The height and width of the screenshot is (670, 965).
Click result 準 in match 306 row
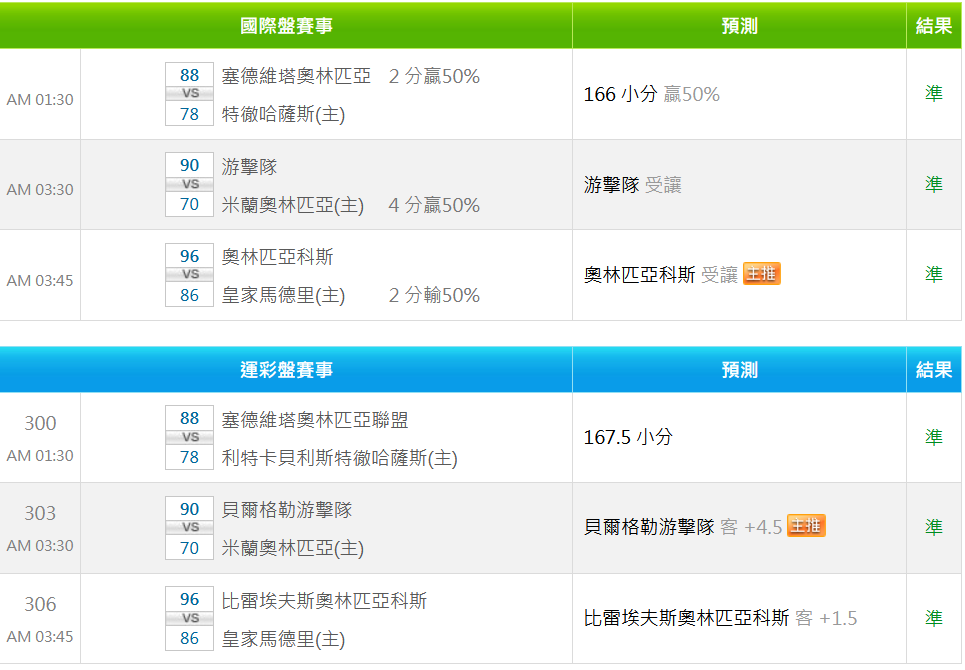click(x=934, y=618)
